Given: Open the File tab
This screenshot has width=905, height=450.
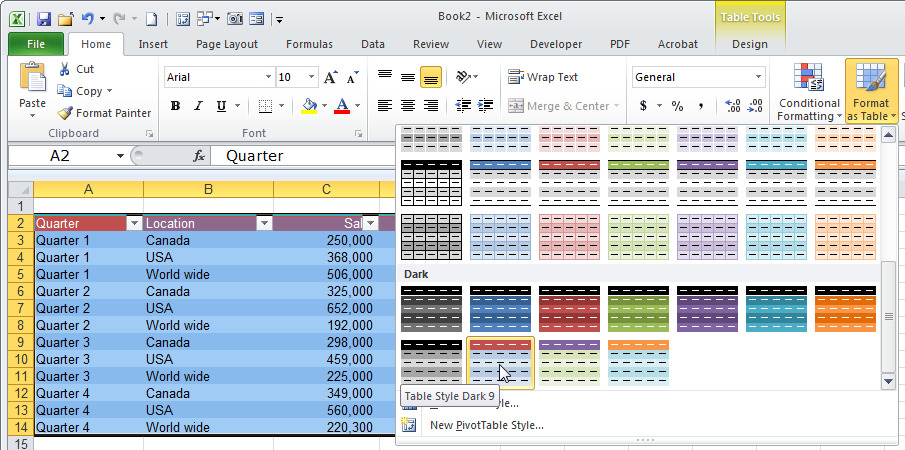Looking at the screenshot, I should coord(36,44).
